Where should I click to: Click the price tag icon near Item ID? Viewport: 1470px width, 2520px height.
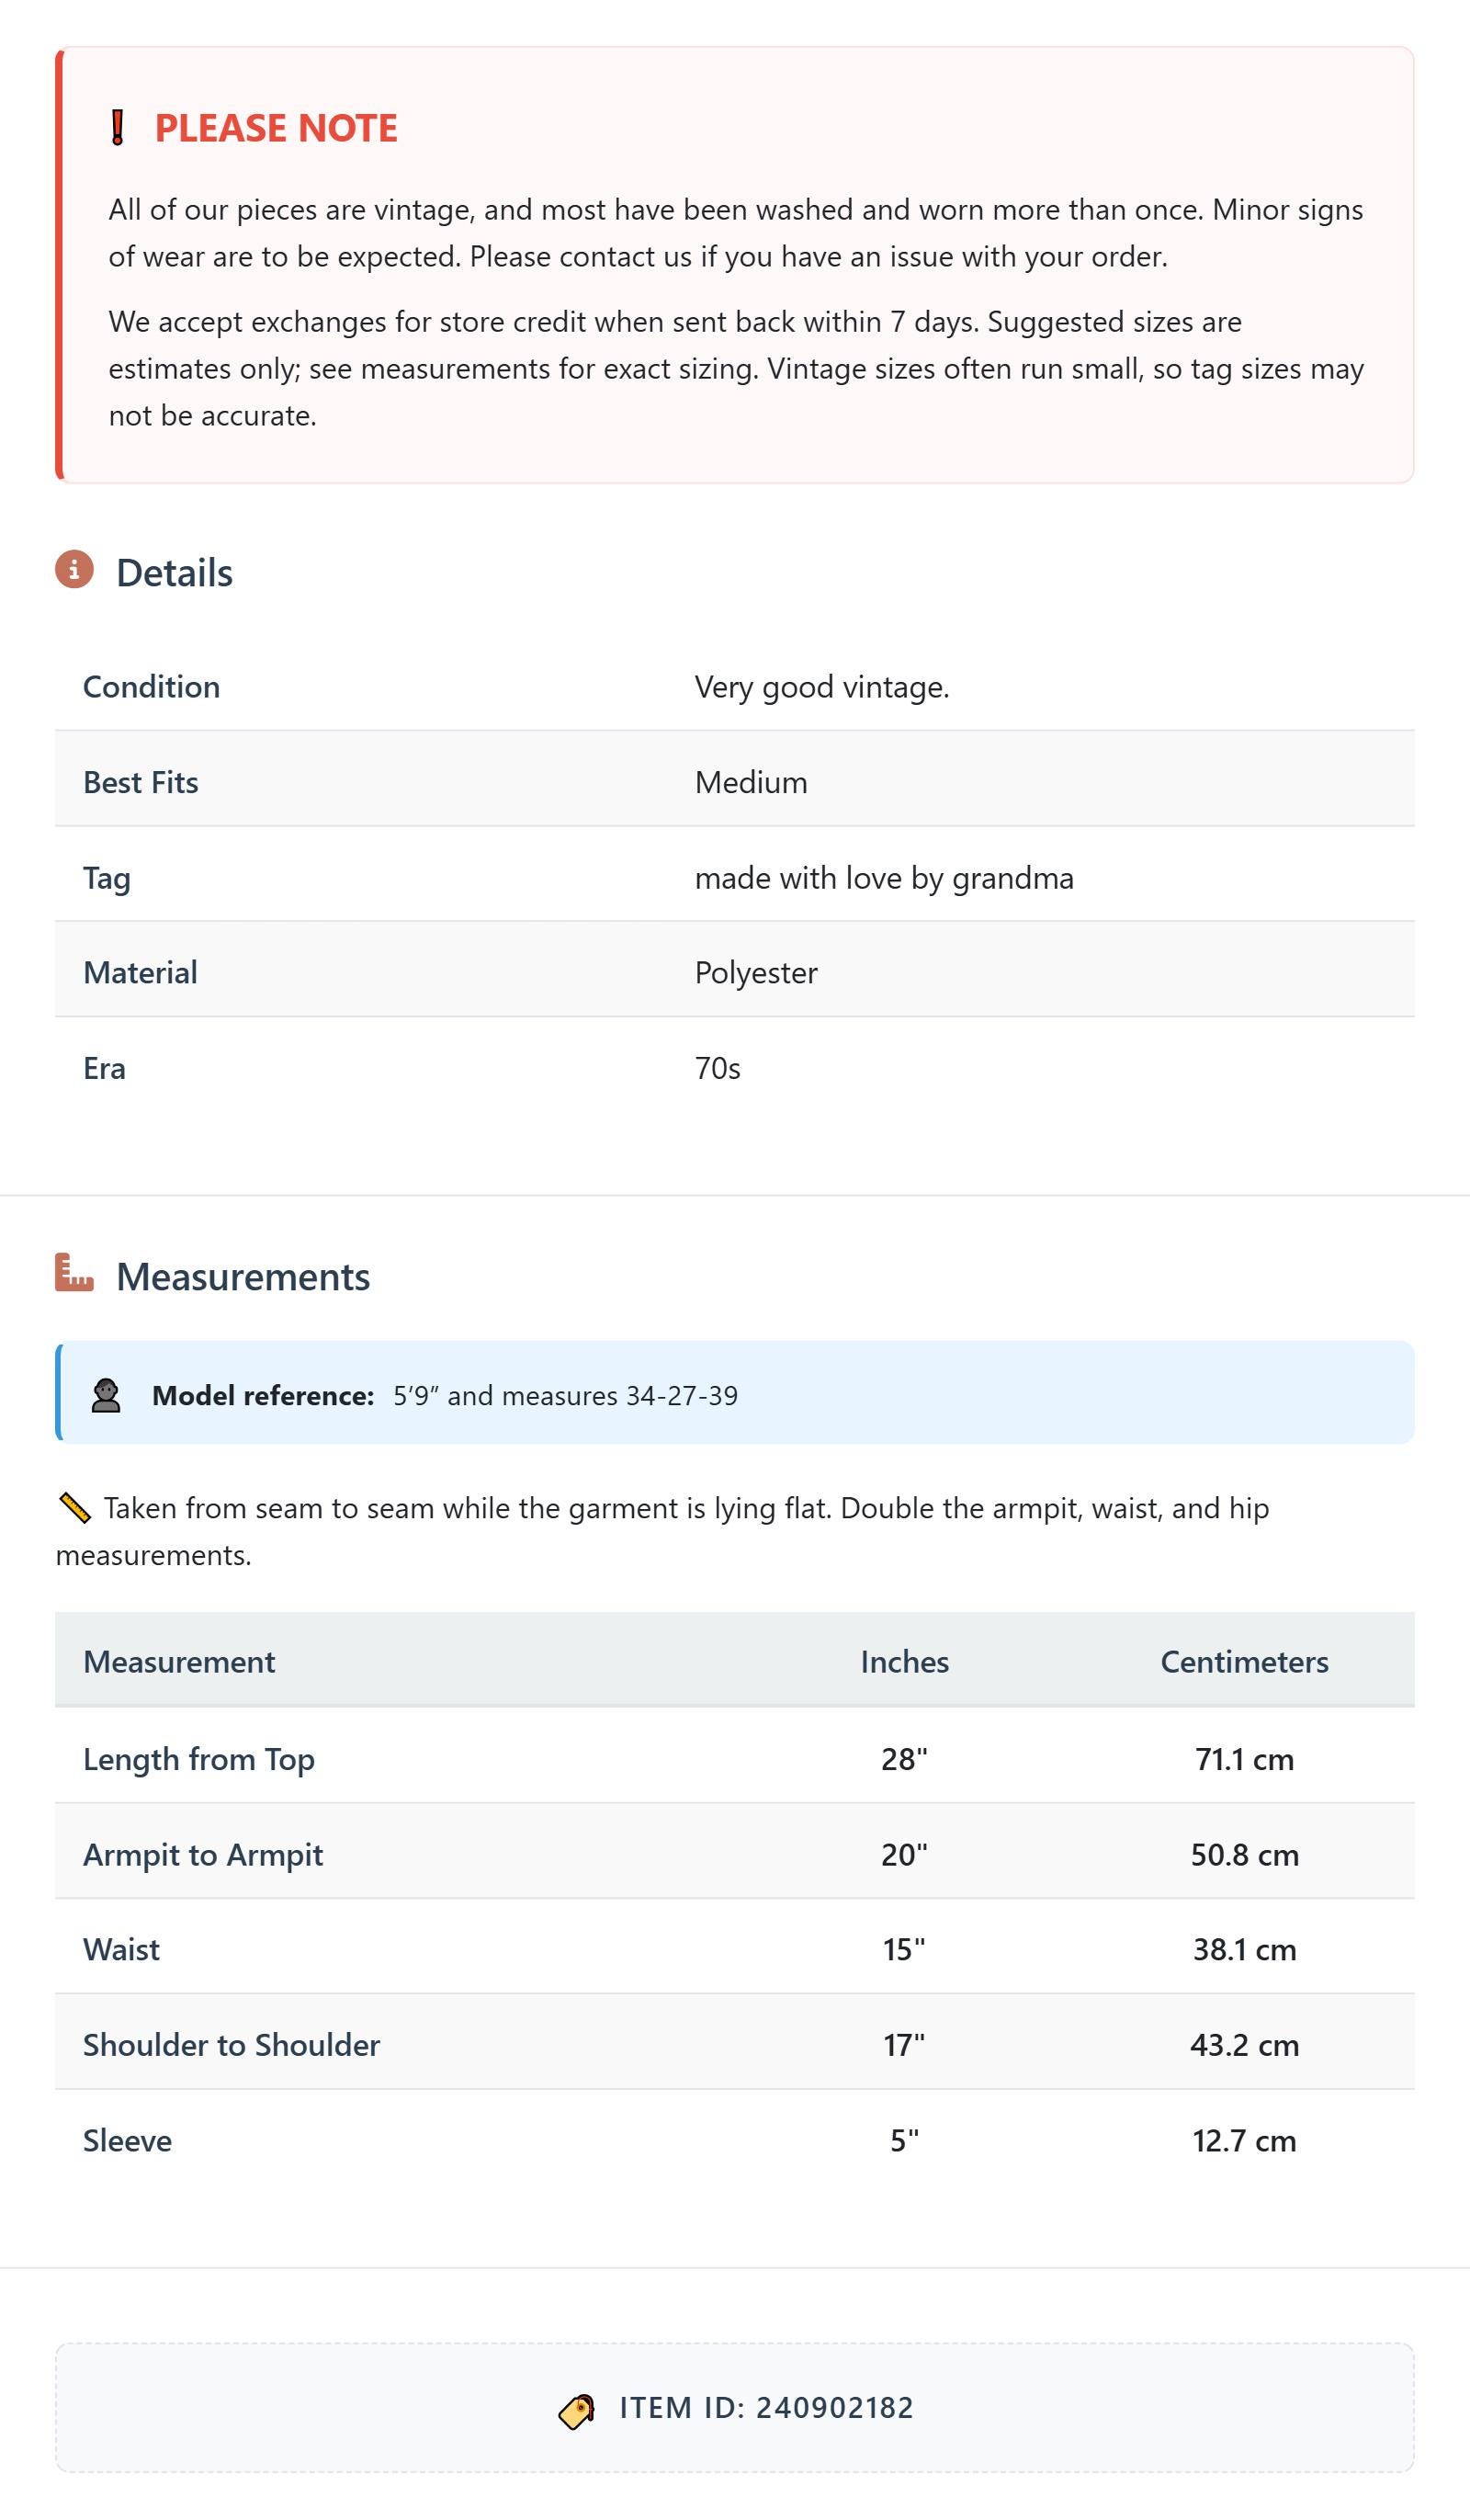[x=577, y=2411]
